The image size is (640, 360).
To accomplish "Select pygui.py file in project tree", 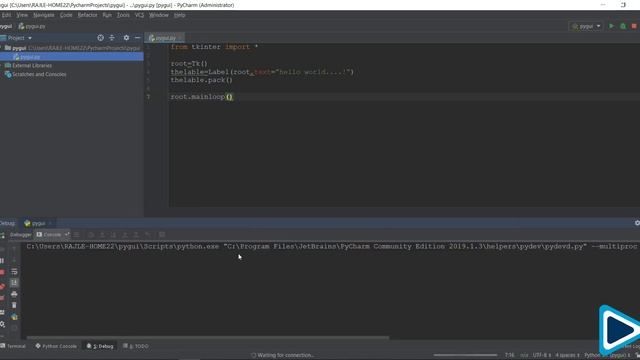I will pyautogui.click(x=71, y=57).
